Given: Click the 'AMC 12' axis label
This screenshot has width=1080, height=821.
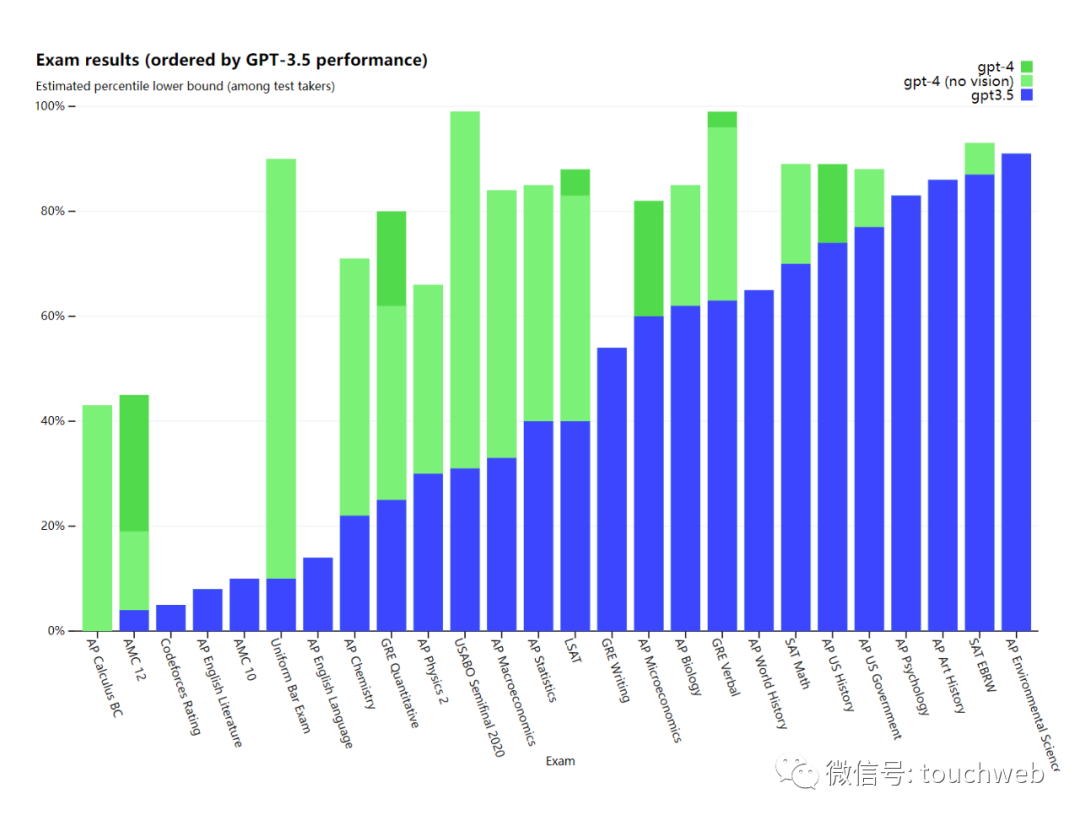Looking at the screenshot, I should [x=134, y=660].
